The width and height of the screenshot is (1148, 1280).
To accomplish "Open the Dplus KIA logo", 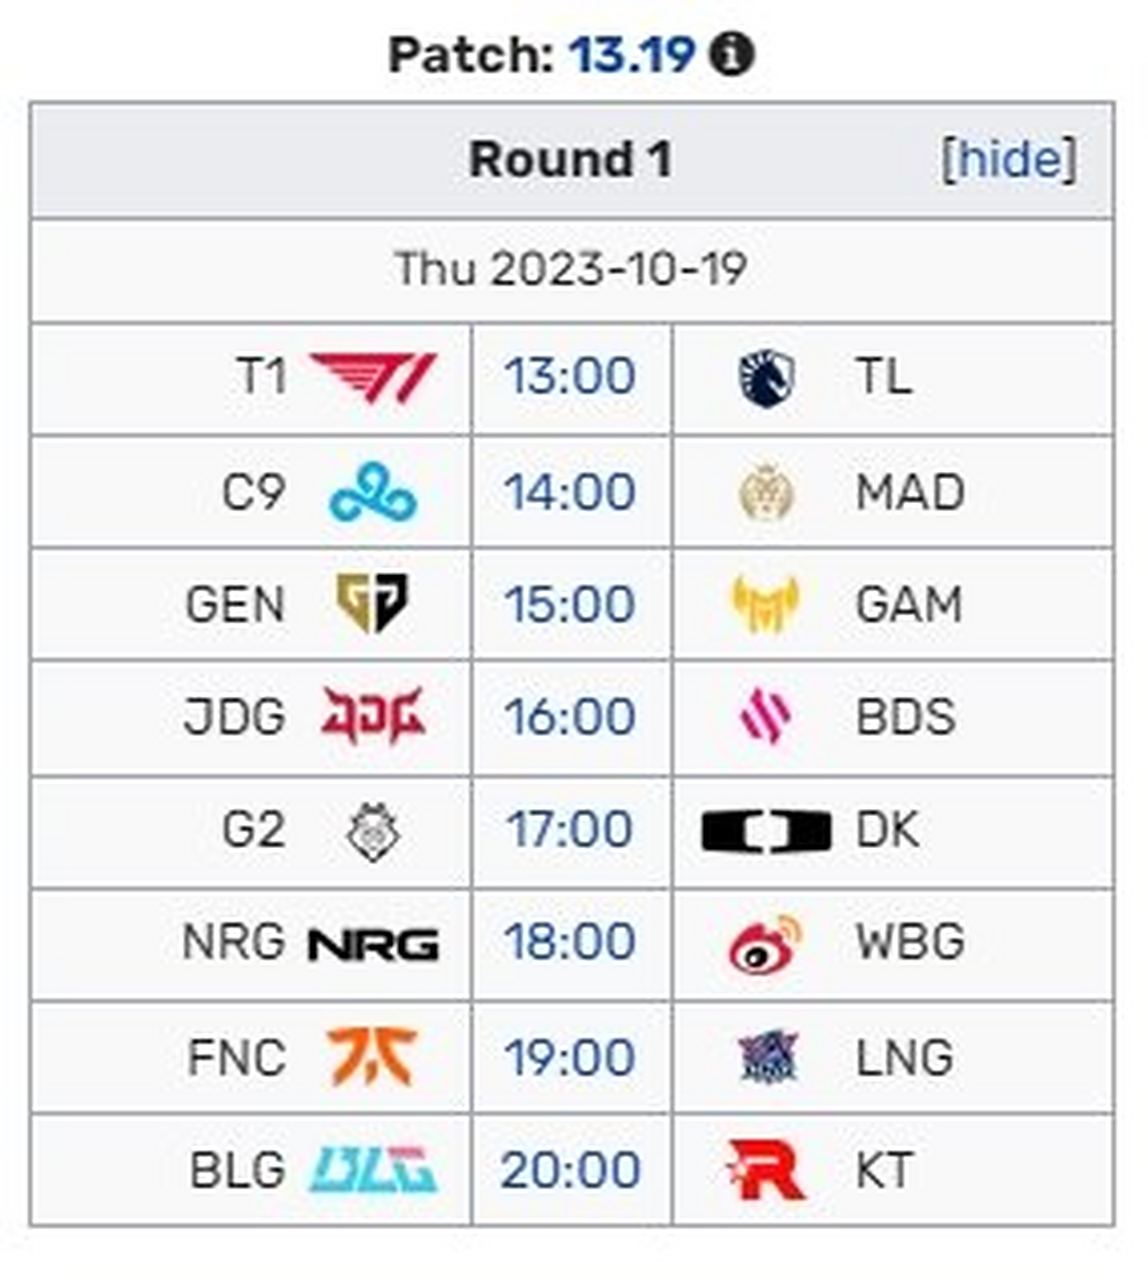I will pos(766,831).
